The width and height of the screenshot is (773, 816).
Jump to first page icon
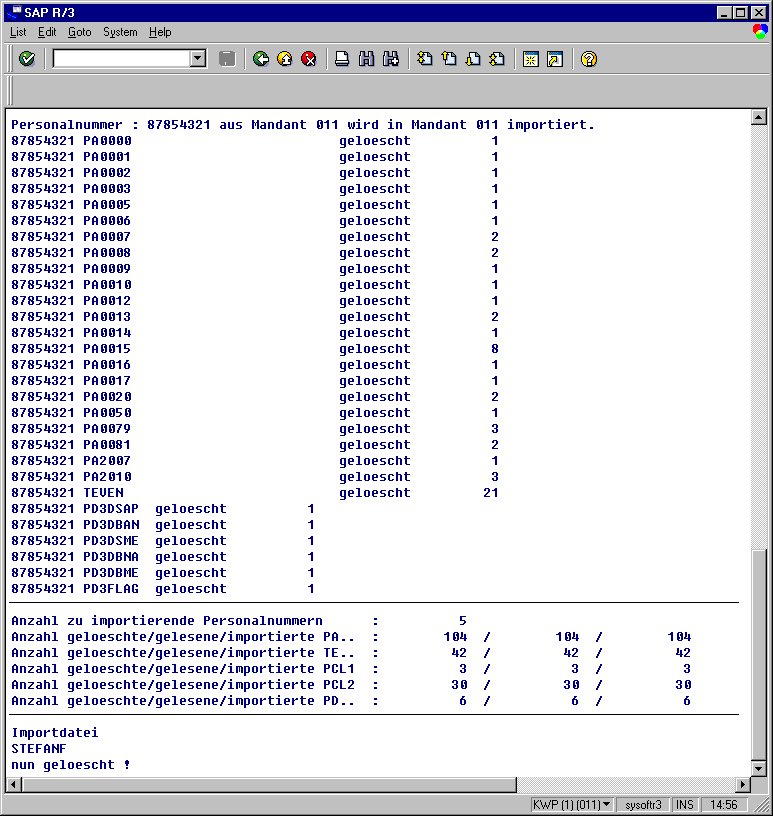[425, 59]
